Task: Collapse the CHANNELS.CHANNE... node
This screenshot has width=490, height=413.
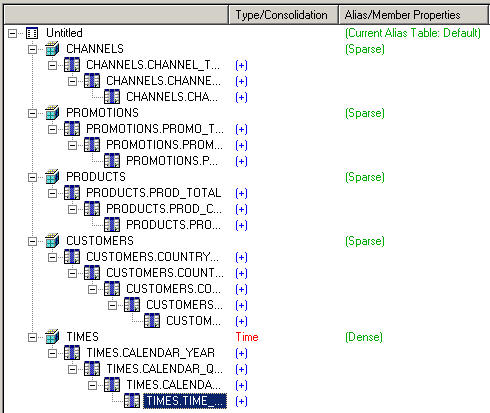Action: 72,81
